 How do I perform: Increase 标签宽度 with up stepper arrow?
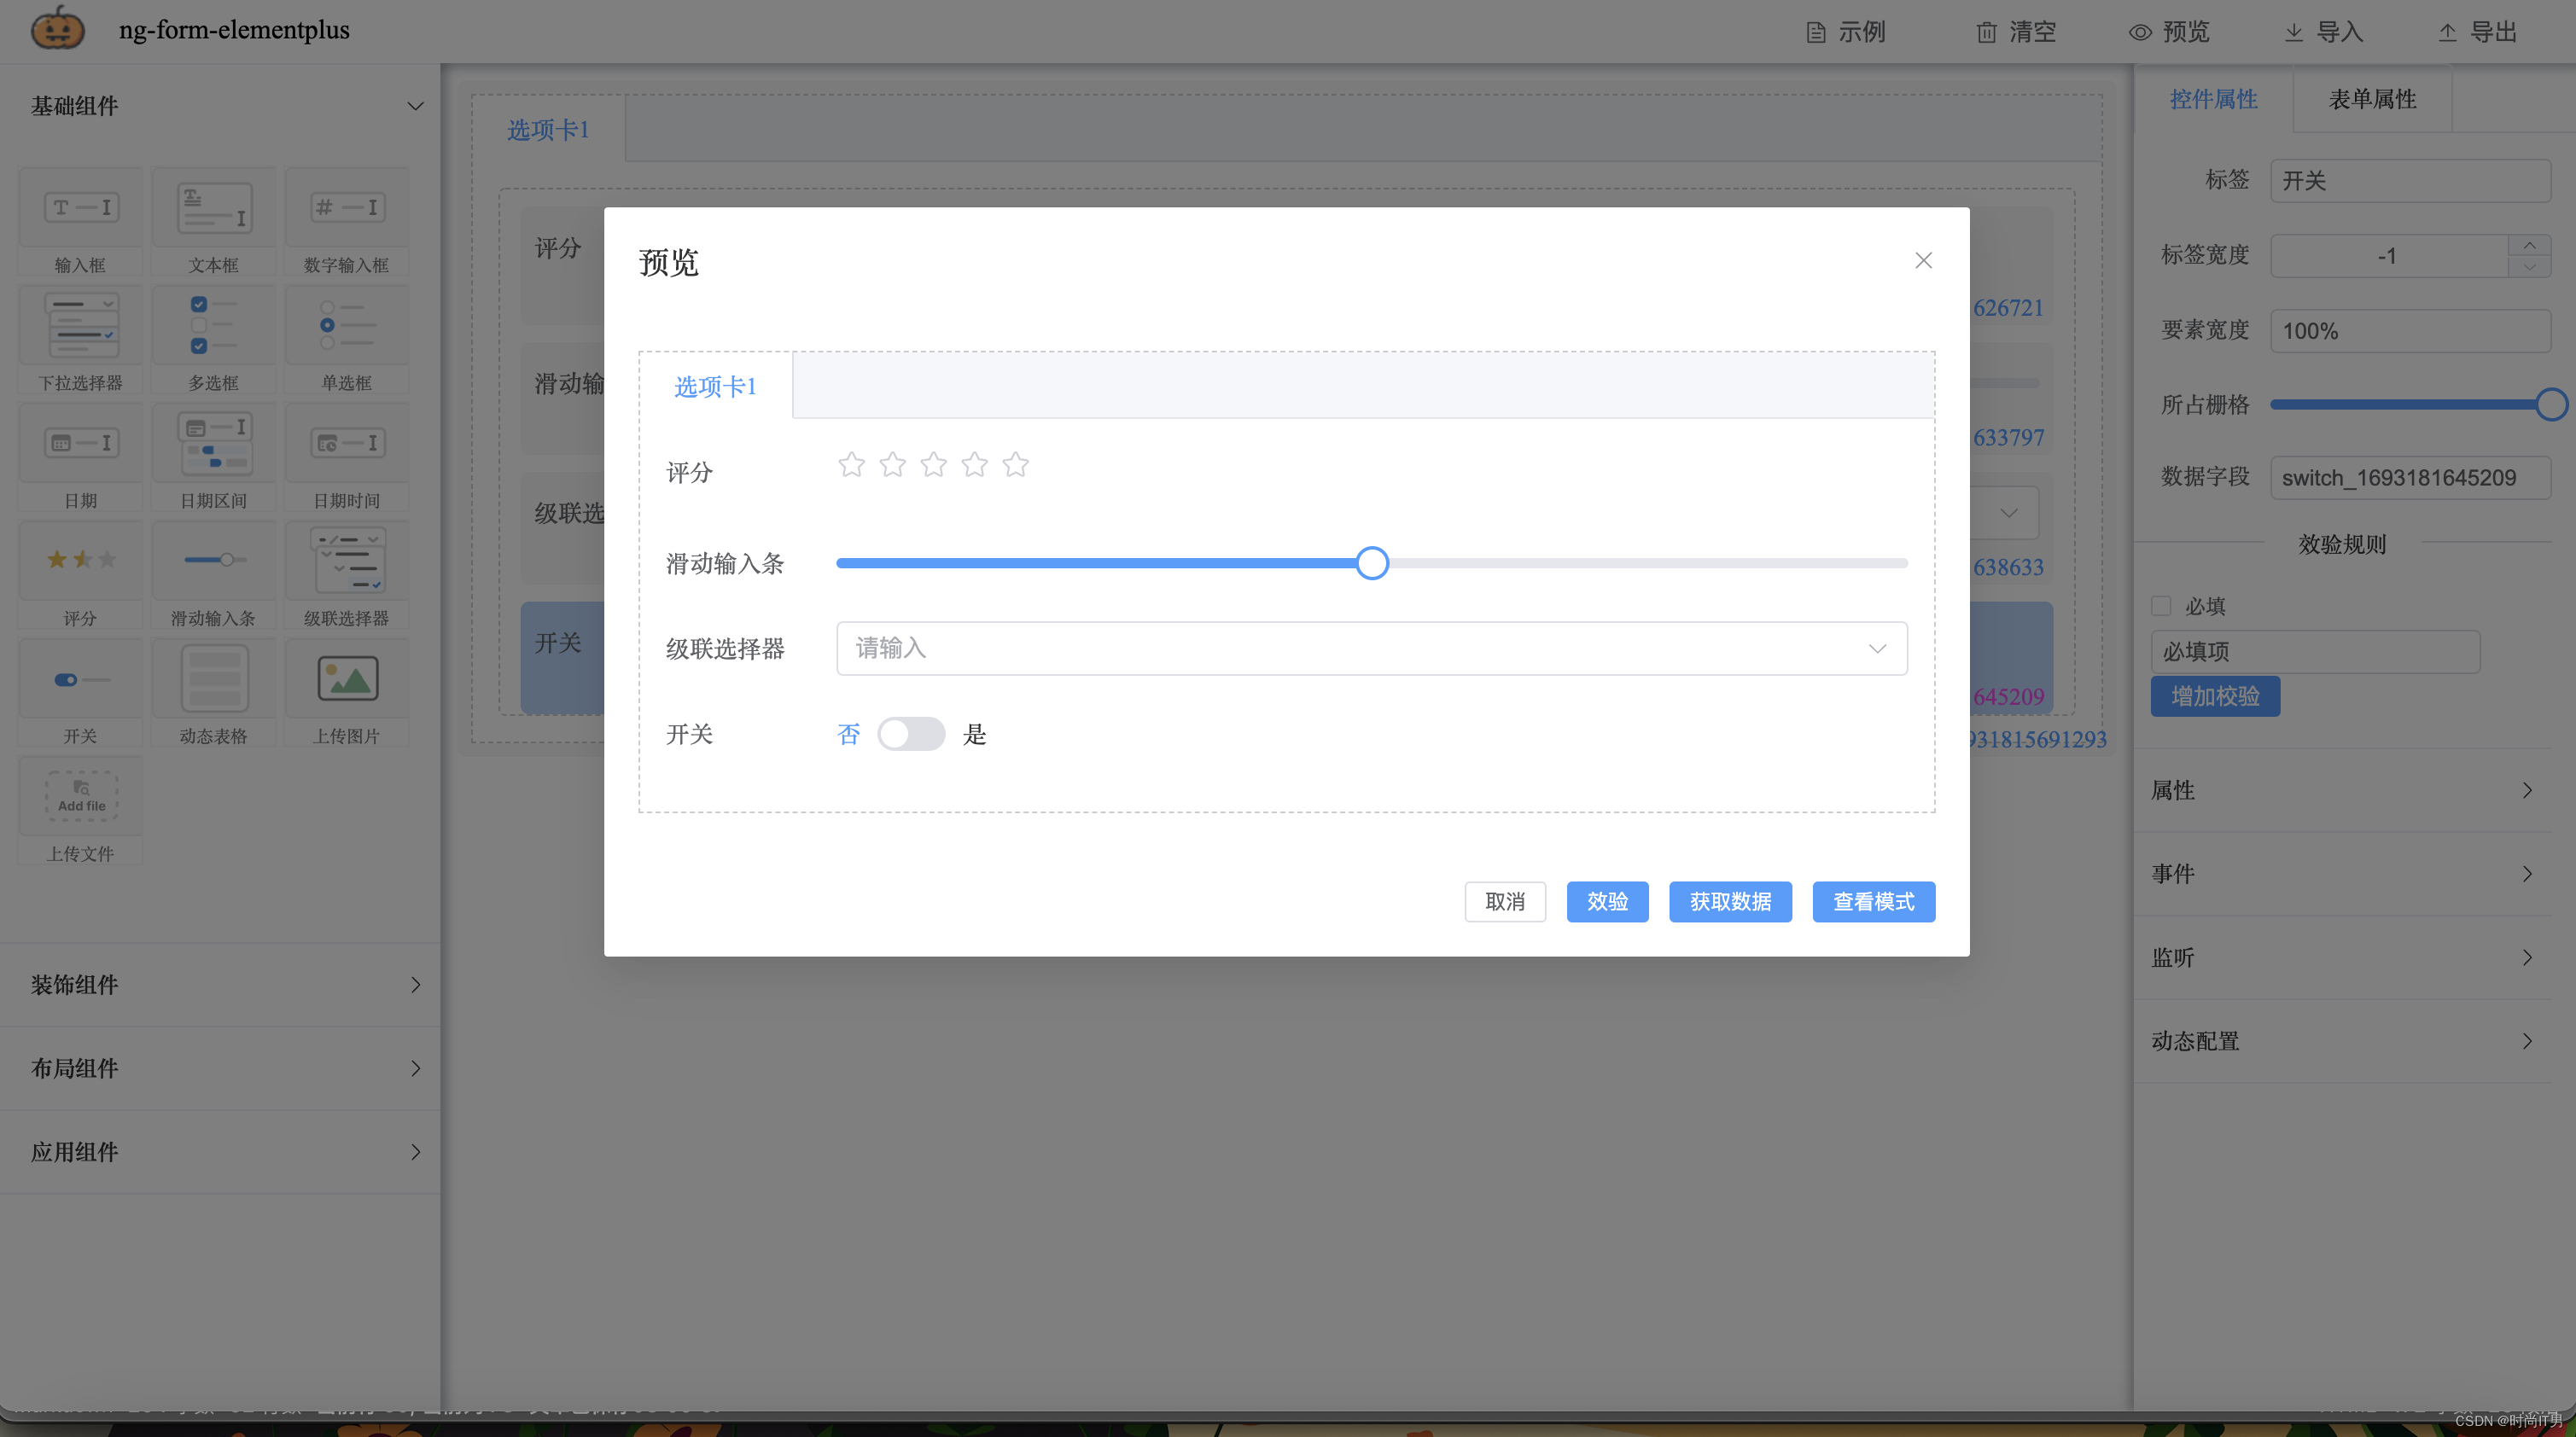(2529, 245)
